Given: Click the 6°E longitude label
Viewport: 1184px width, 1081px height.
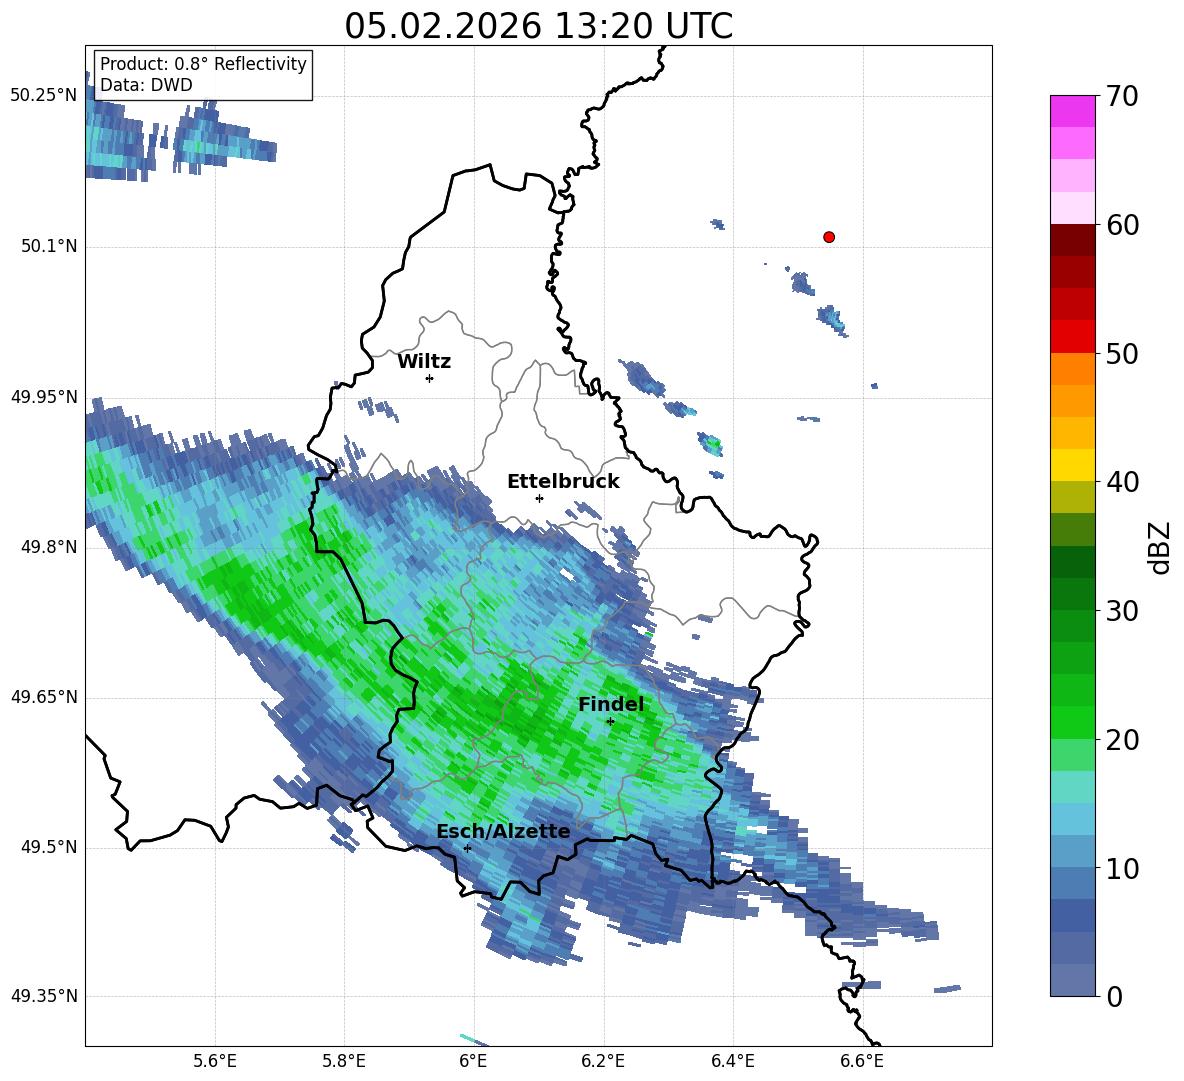Looking at the screenshot, I should (473, 1061).
